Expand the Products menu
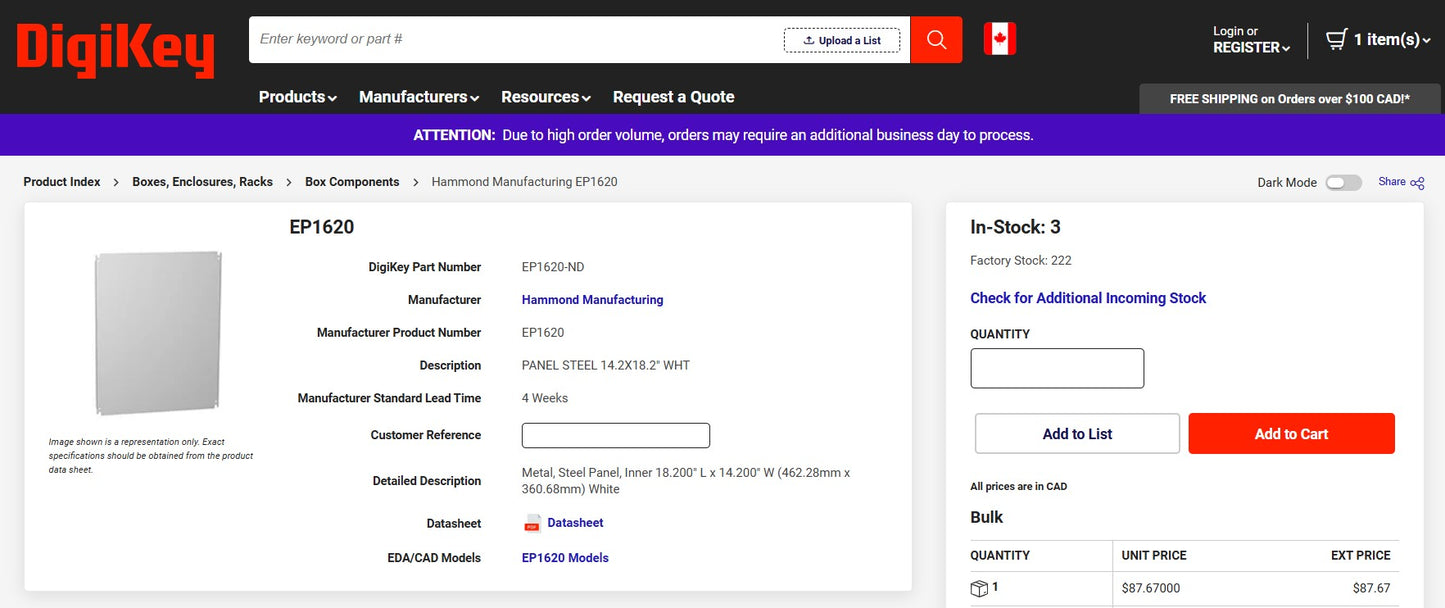The image size is (1445, 608). [297, 97]
